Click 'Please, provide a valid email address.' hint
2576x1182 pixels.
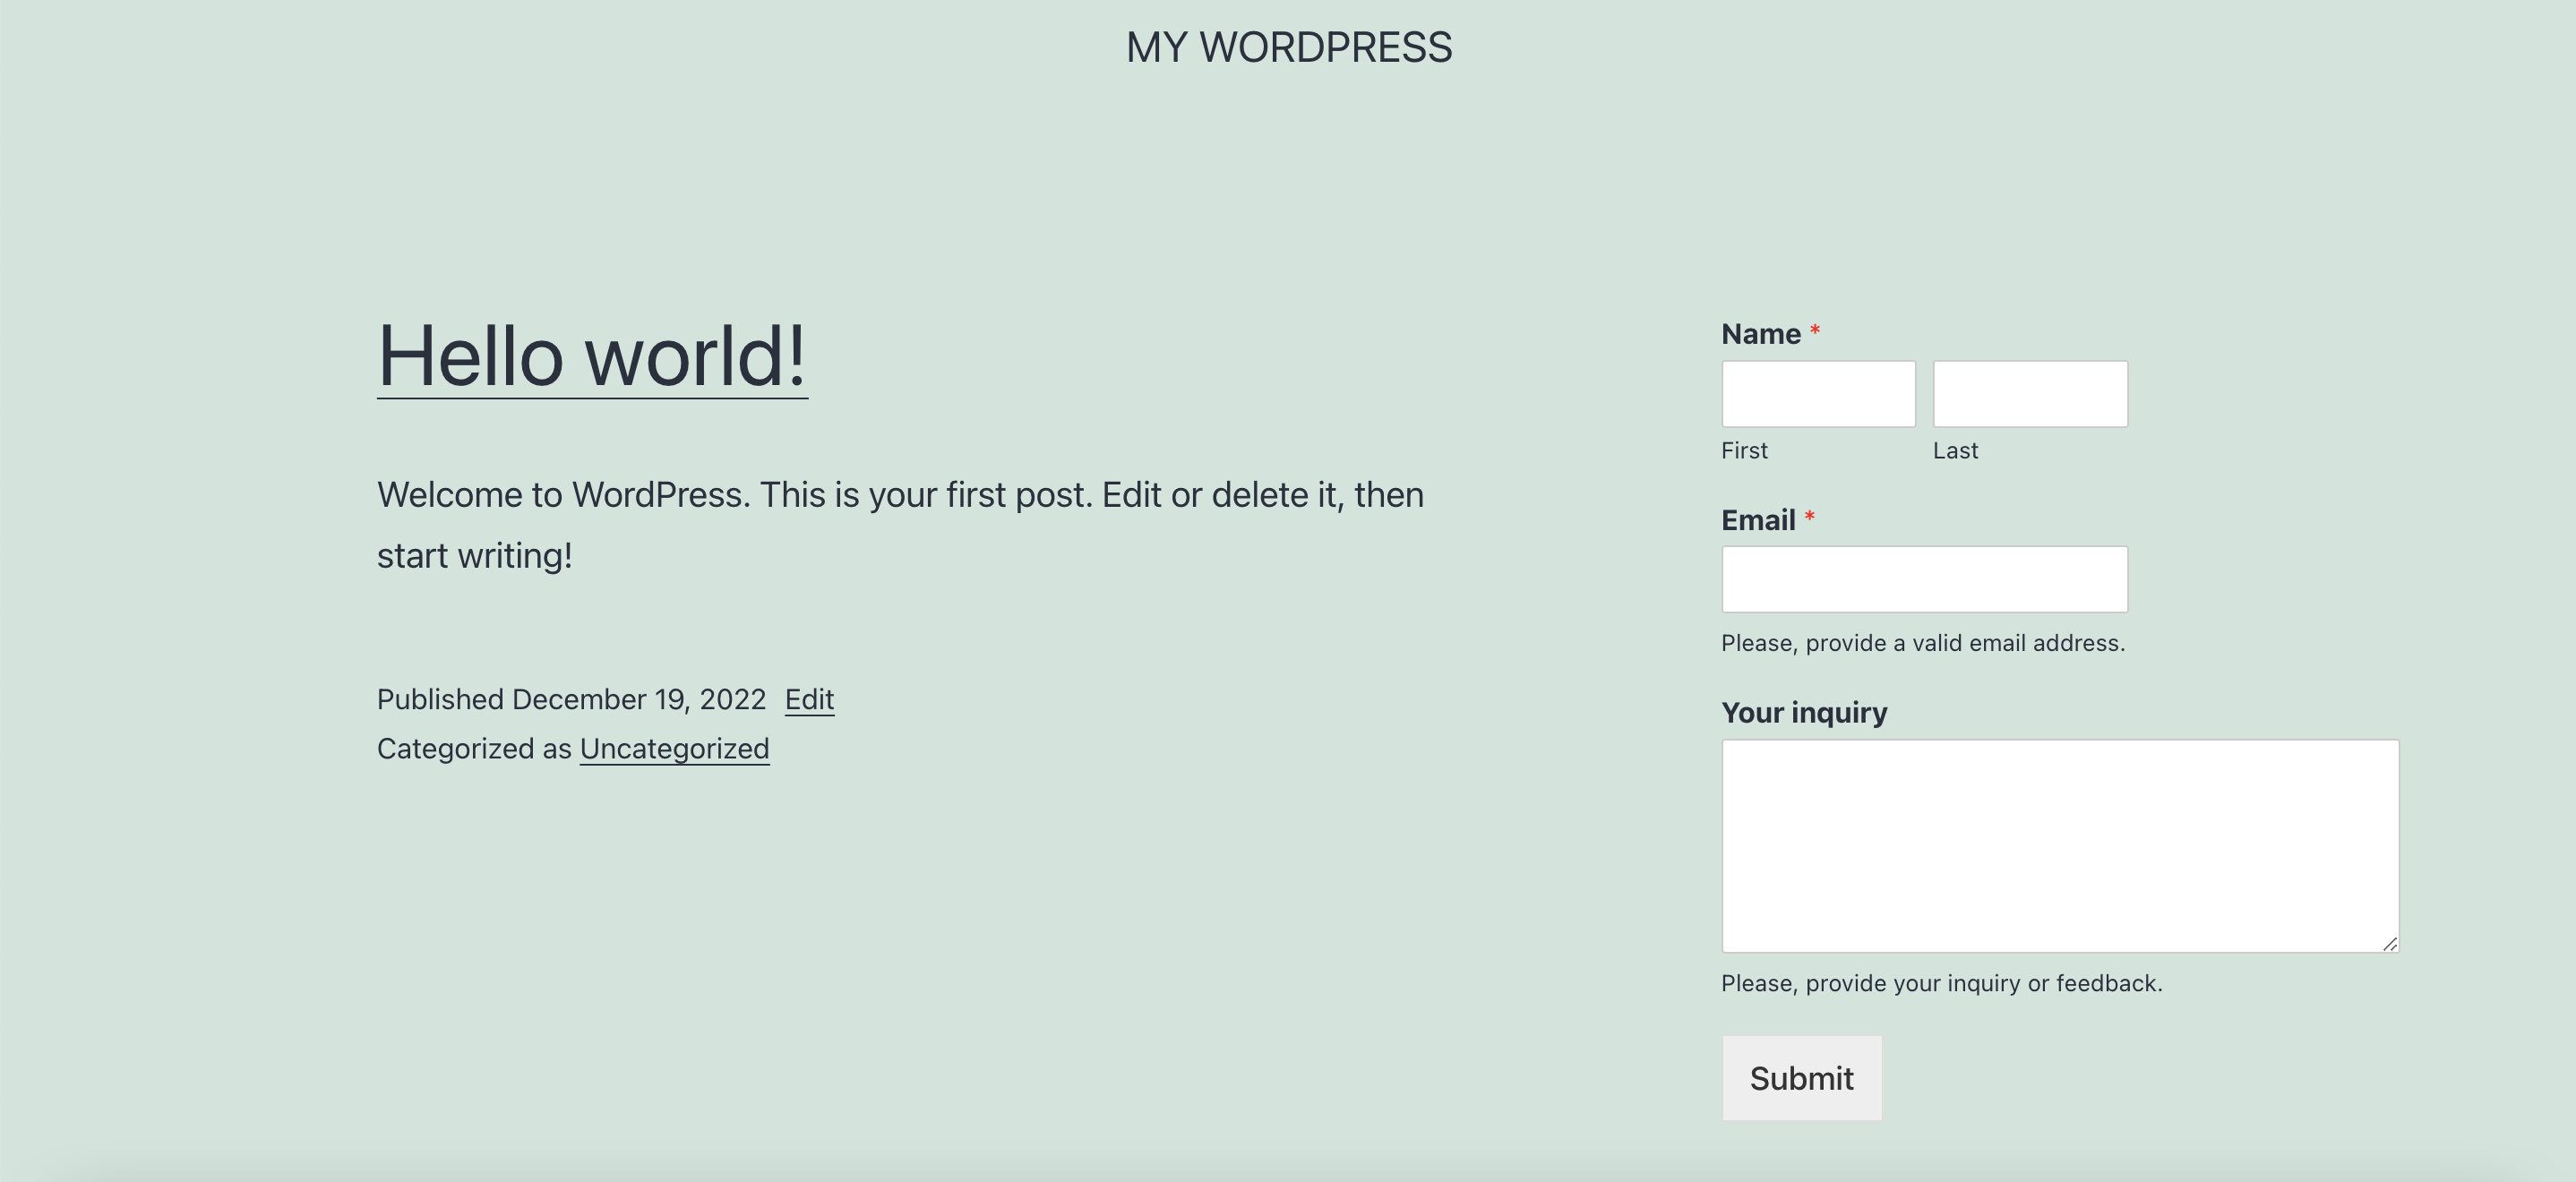pos(1923,643)
